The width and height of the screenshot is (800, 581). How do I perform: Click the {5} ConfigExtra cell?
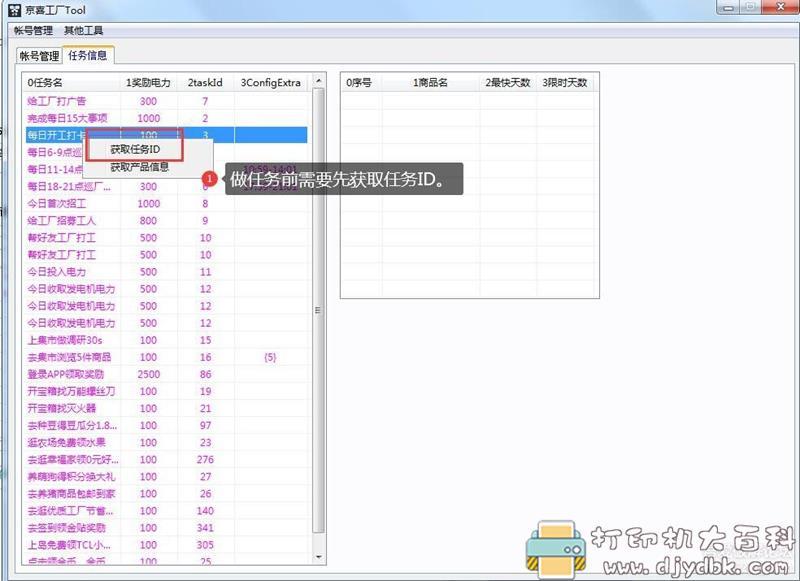coord(270,357)
